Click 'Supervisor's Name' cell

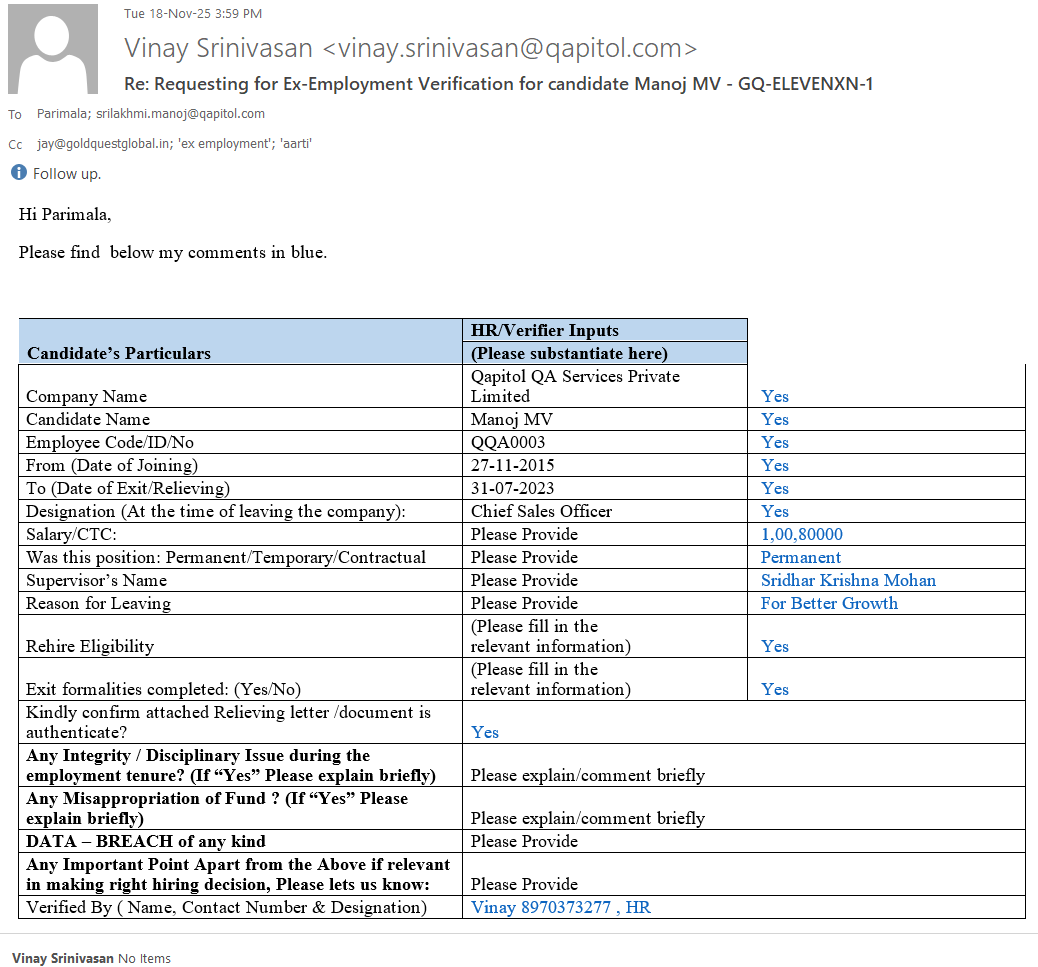(x=241, y=580)
